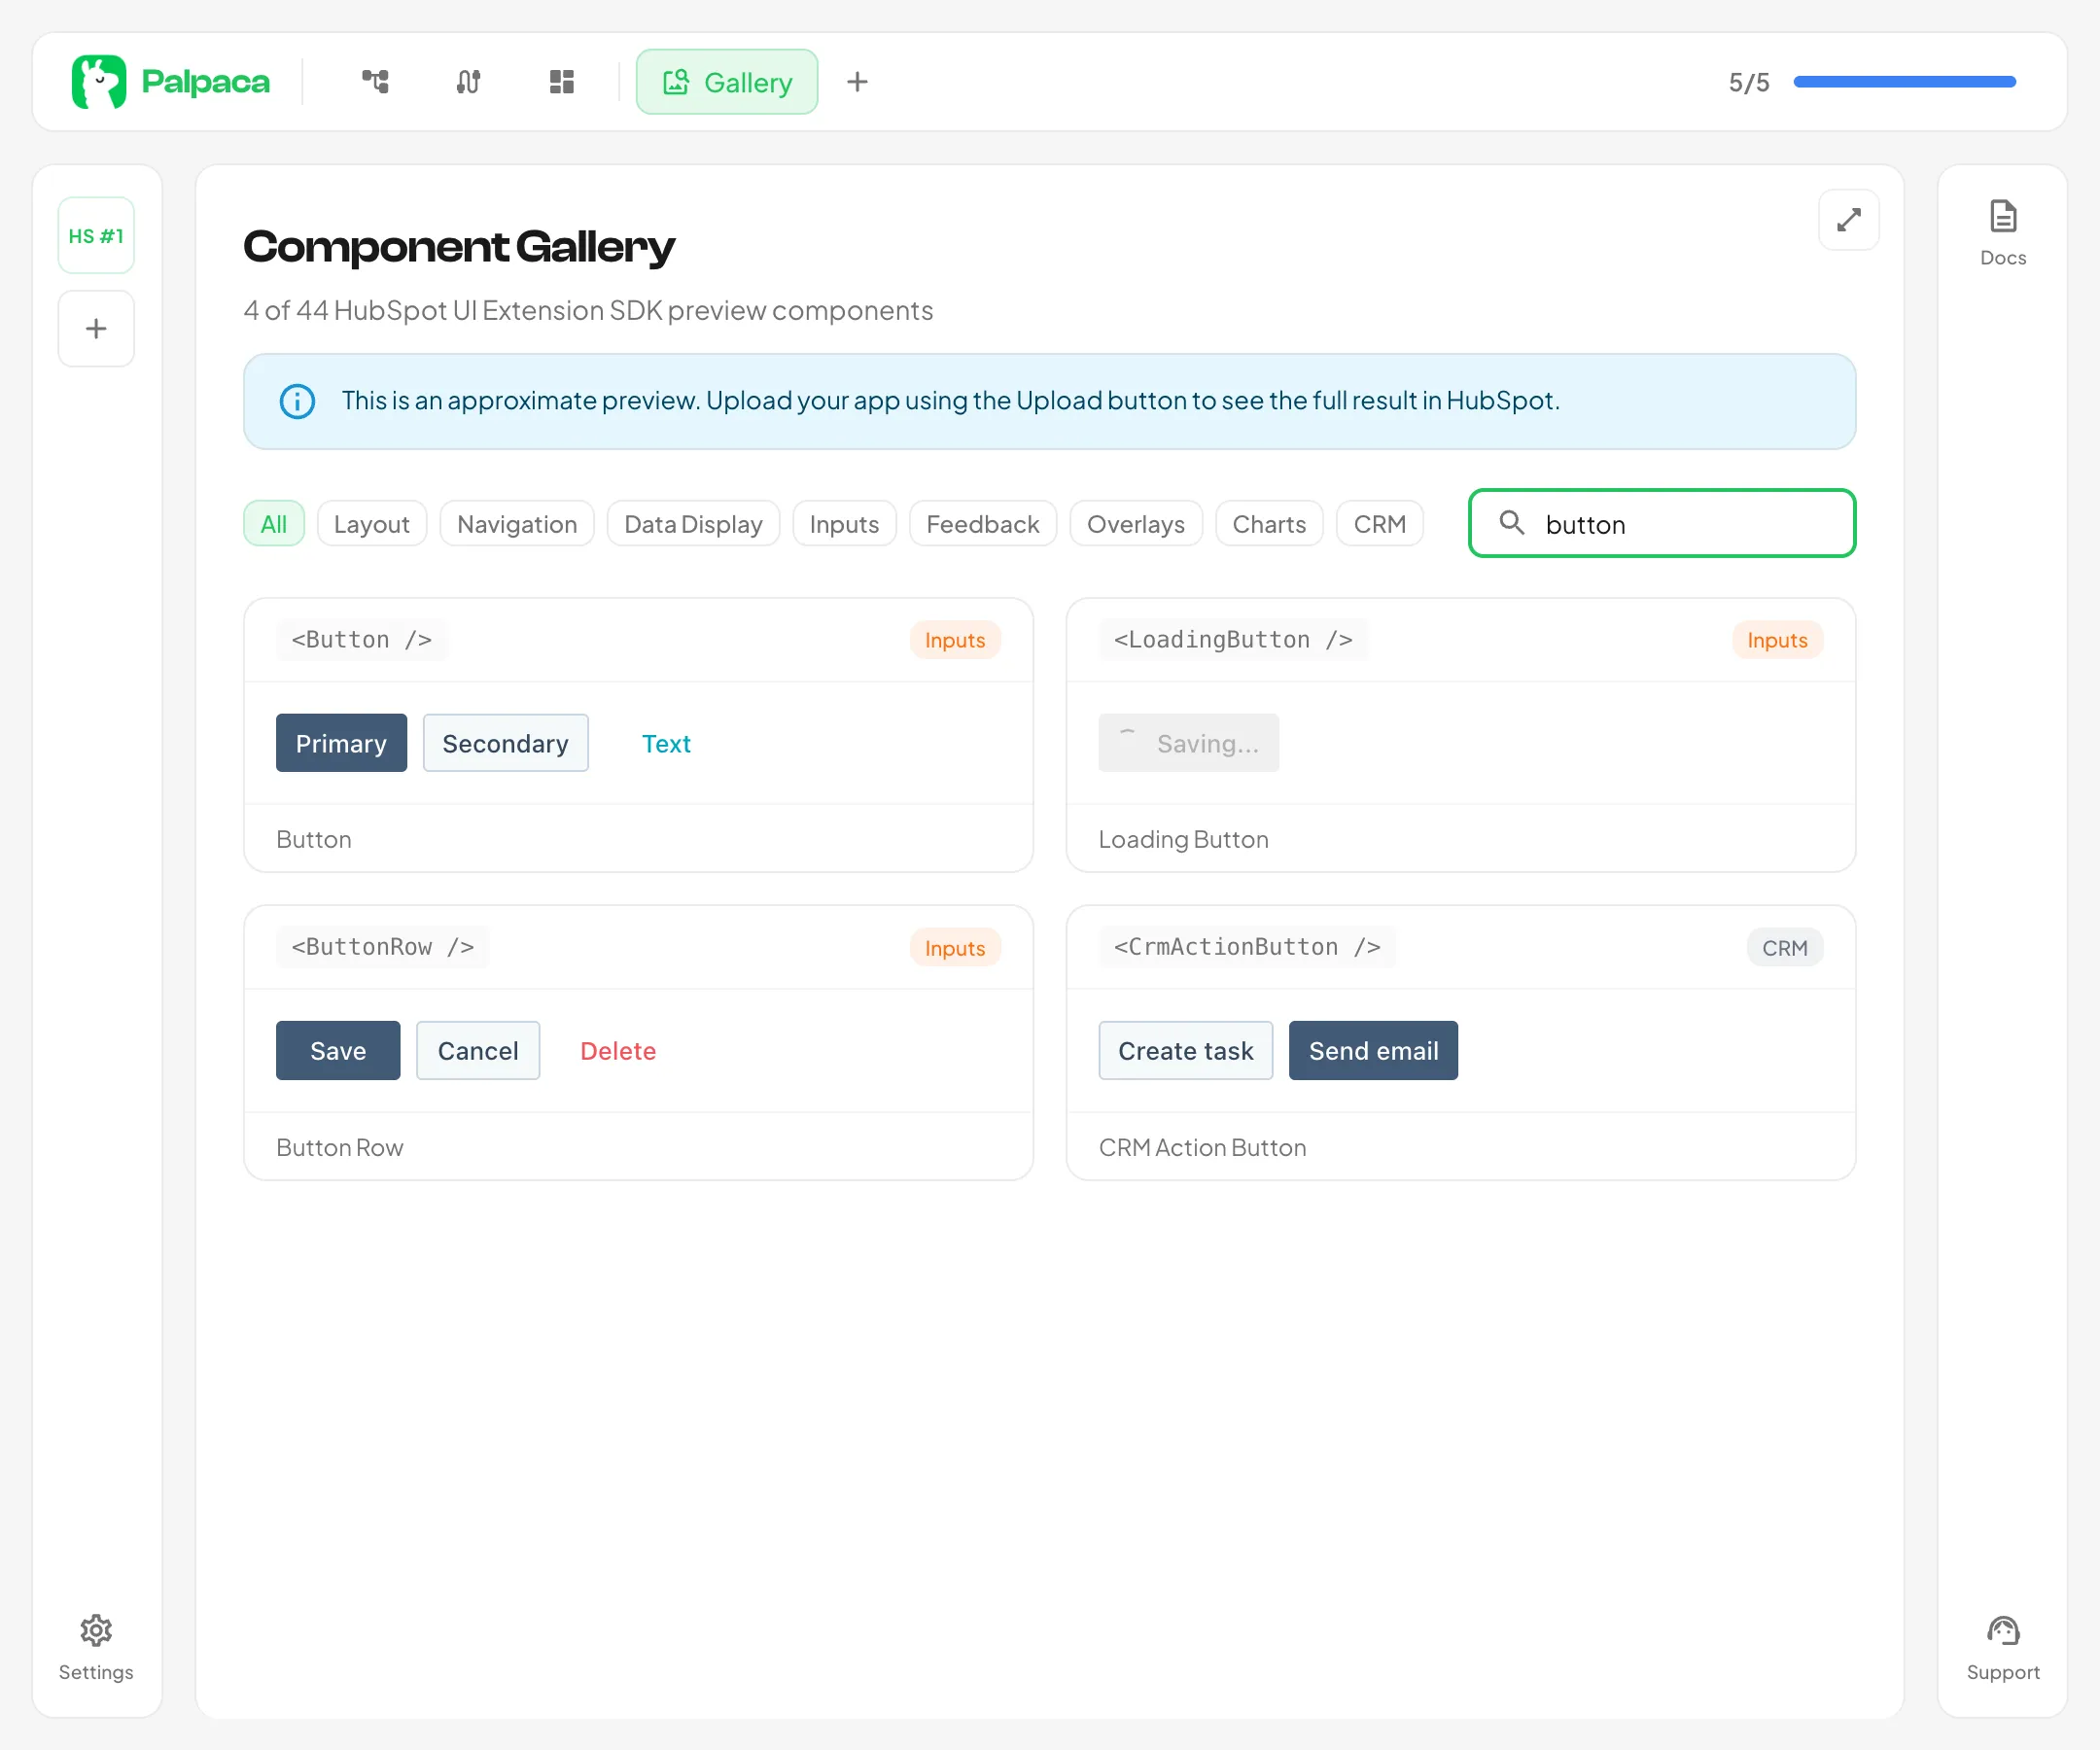Choose the Charts filter category
This screenshot has height=1750, width=2100.
1269,523
